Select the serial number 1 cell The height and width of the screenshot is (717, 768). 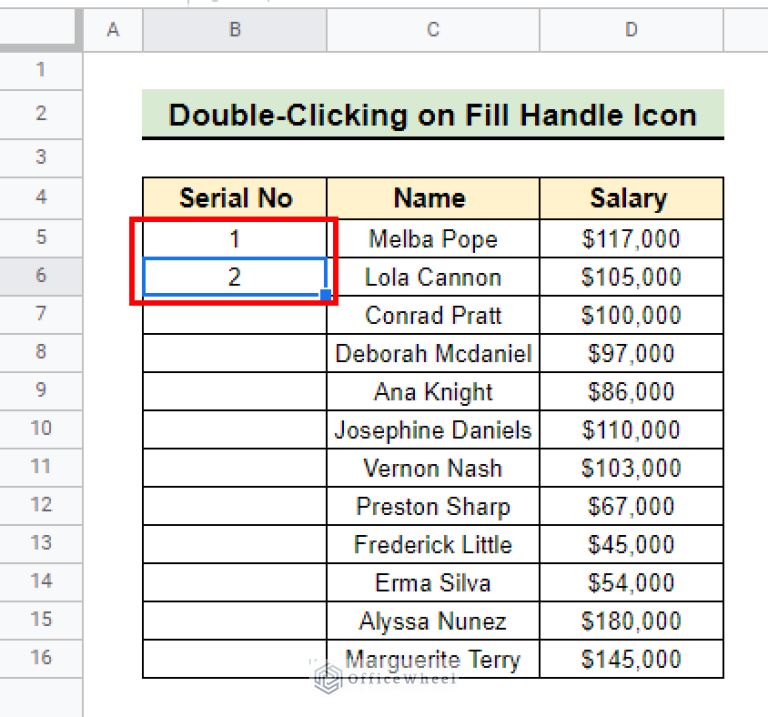pos(234,239)
